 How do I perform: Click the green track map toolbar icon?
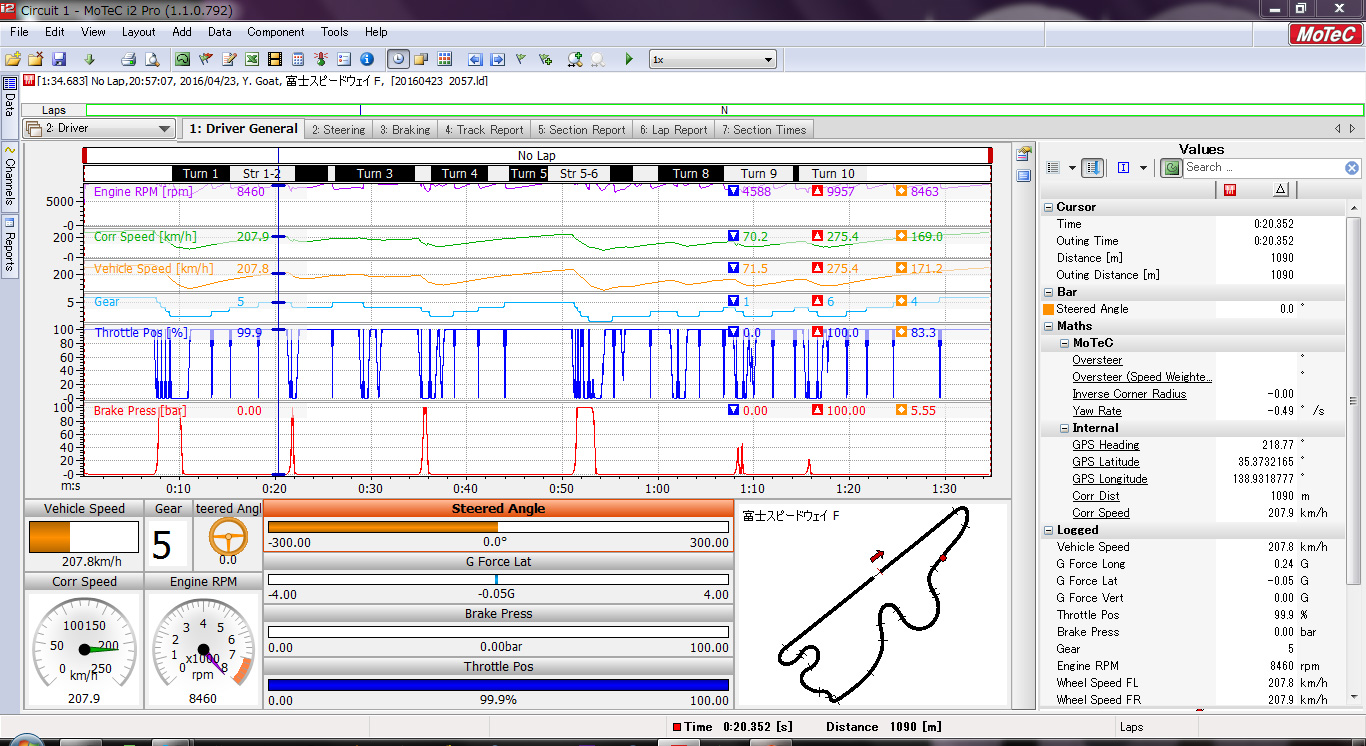183,59
